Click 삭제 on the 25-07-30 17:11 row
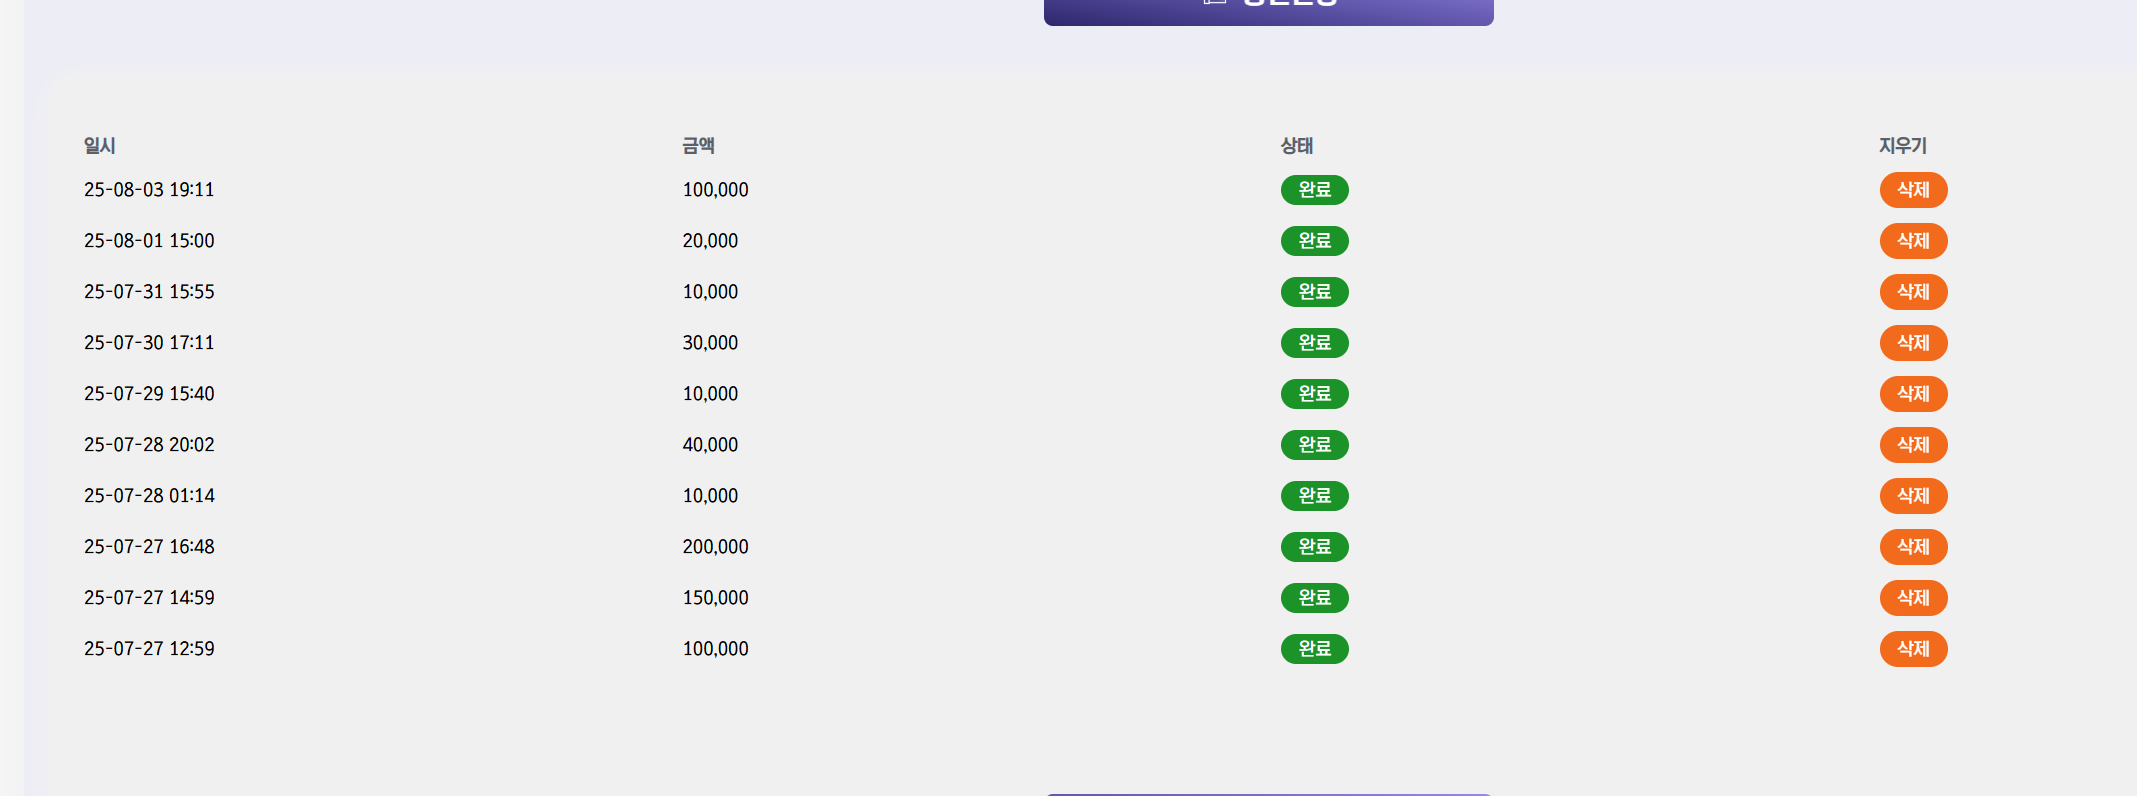Image resolution: width=2137 pixels, height=796 pixels. click(1913, 343)
